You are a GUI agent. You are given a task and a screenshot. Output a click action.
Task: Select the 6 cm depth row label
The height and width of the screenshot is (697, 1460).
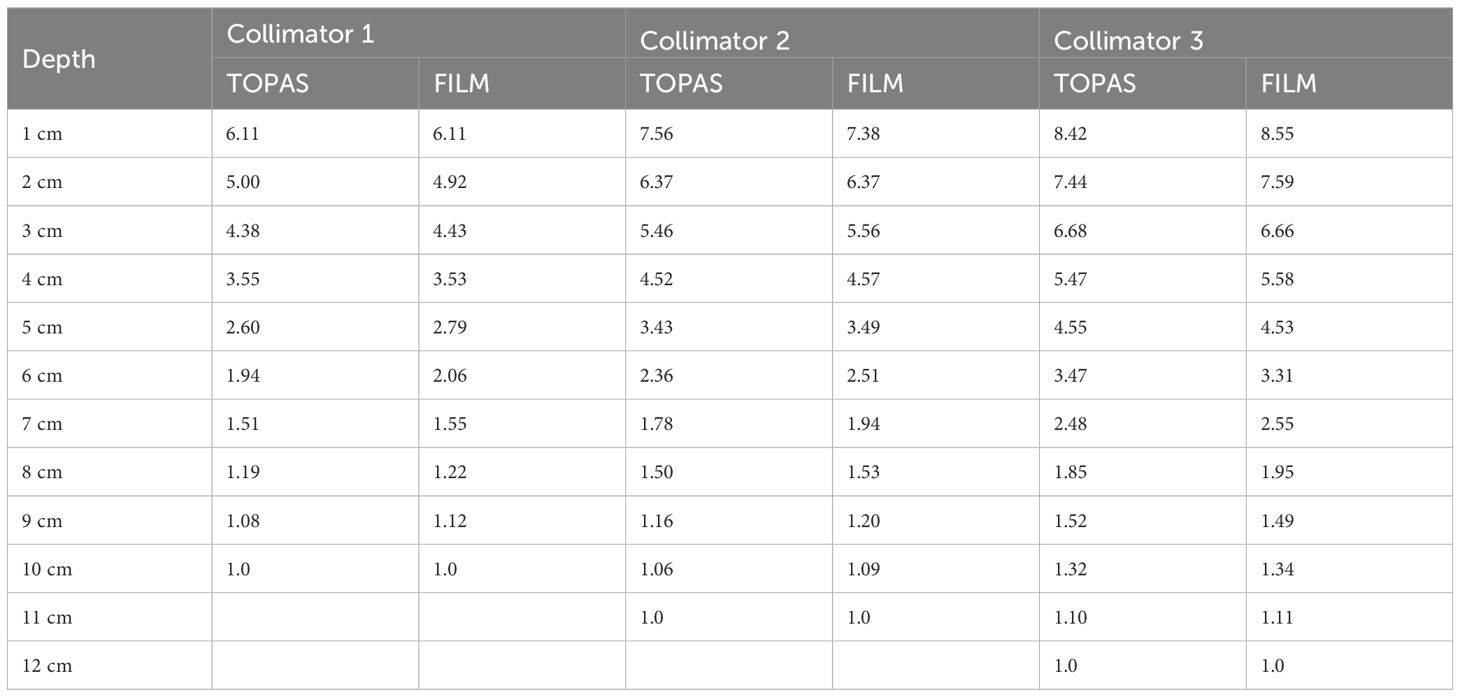click(x=42, y=376)
